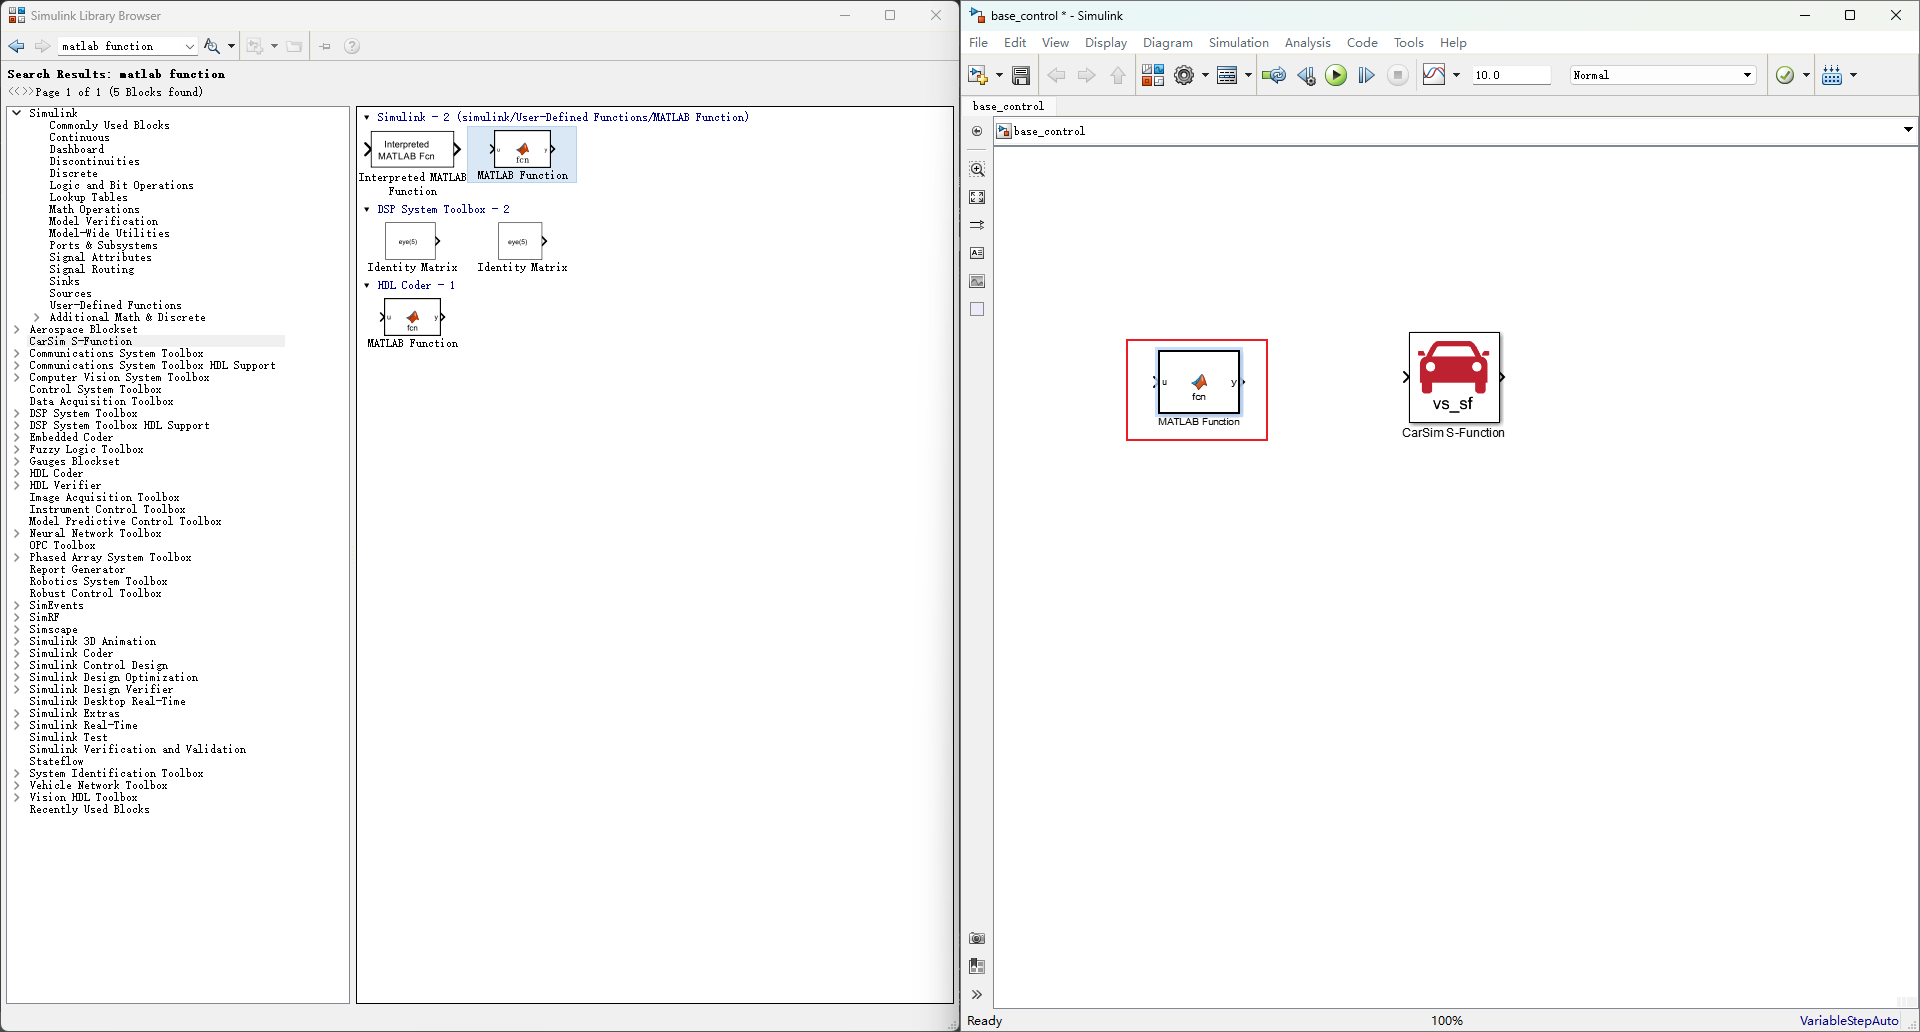1920x1032 pixels.
Task: Open the Edit menu
Action: (1015, 42)
